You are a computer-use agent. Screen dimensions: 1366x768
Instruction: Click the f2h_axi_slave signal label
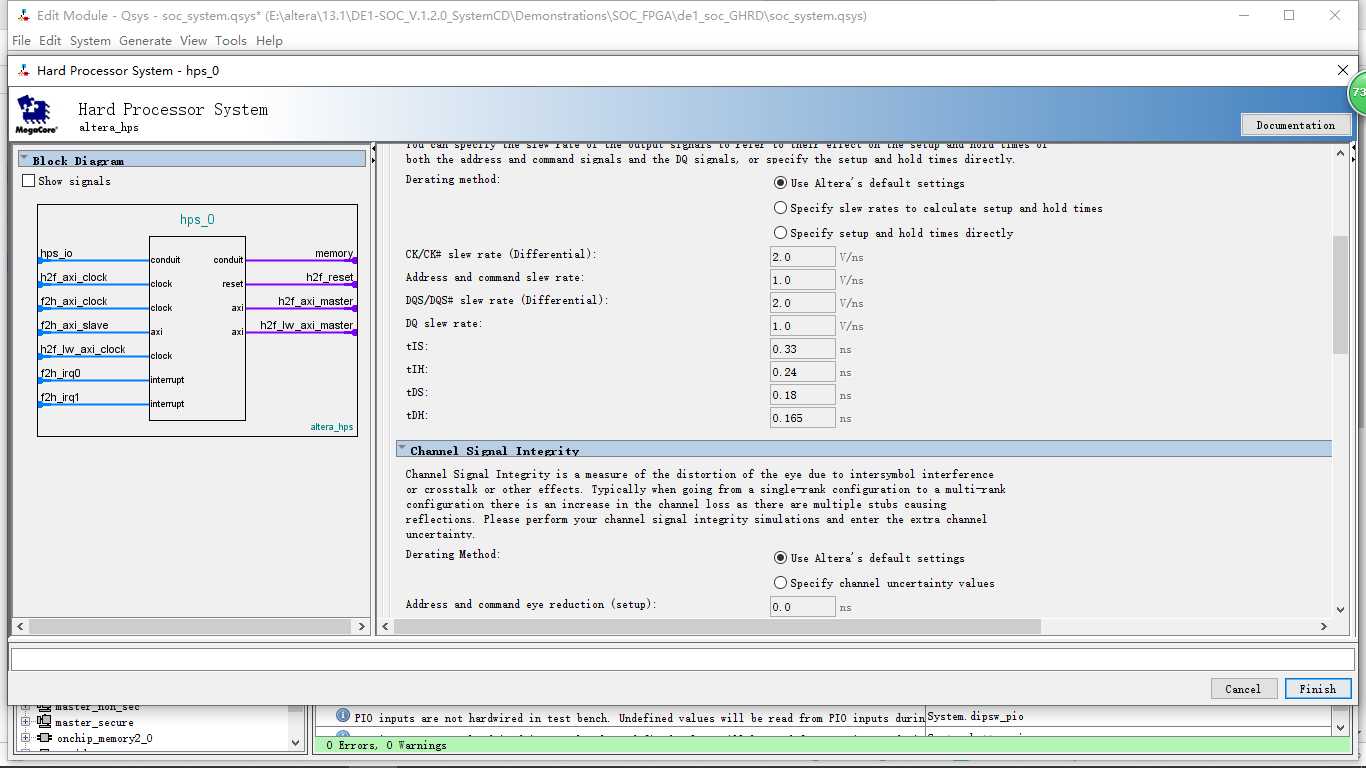[74, 326]
